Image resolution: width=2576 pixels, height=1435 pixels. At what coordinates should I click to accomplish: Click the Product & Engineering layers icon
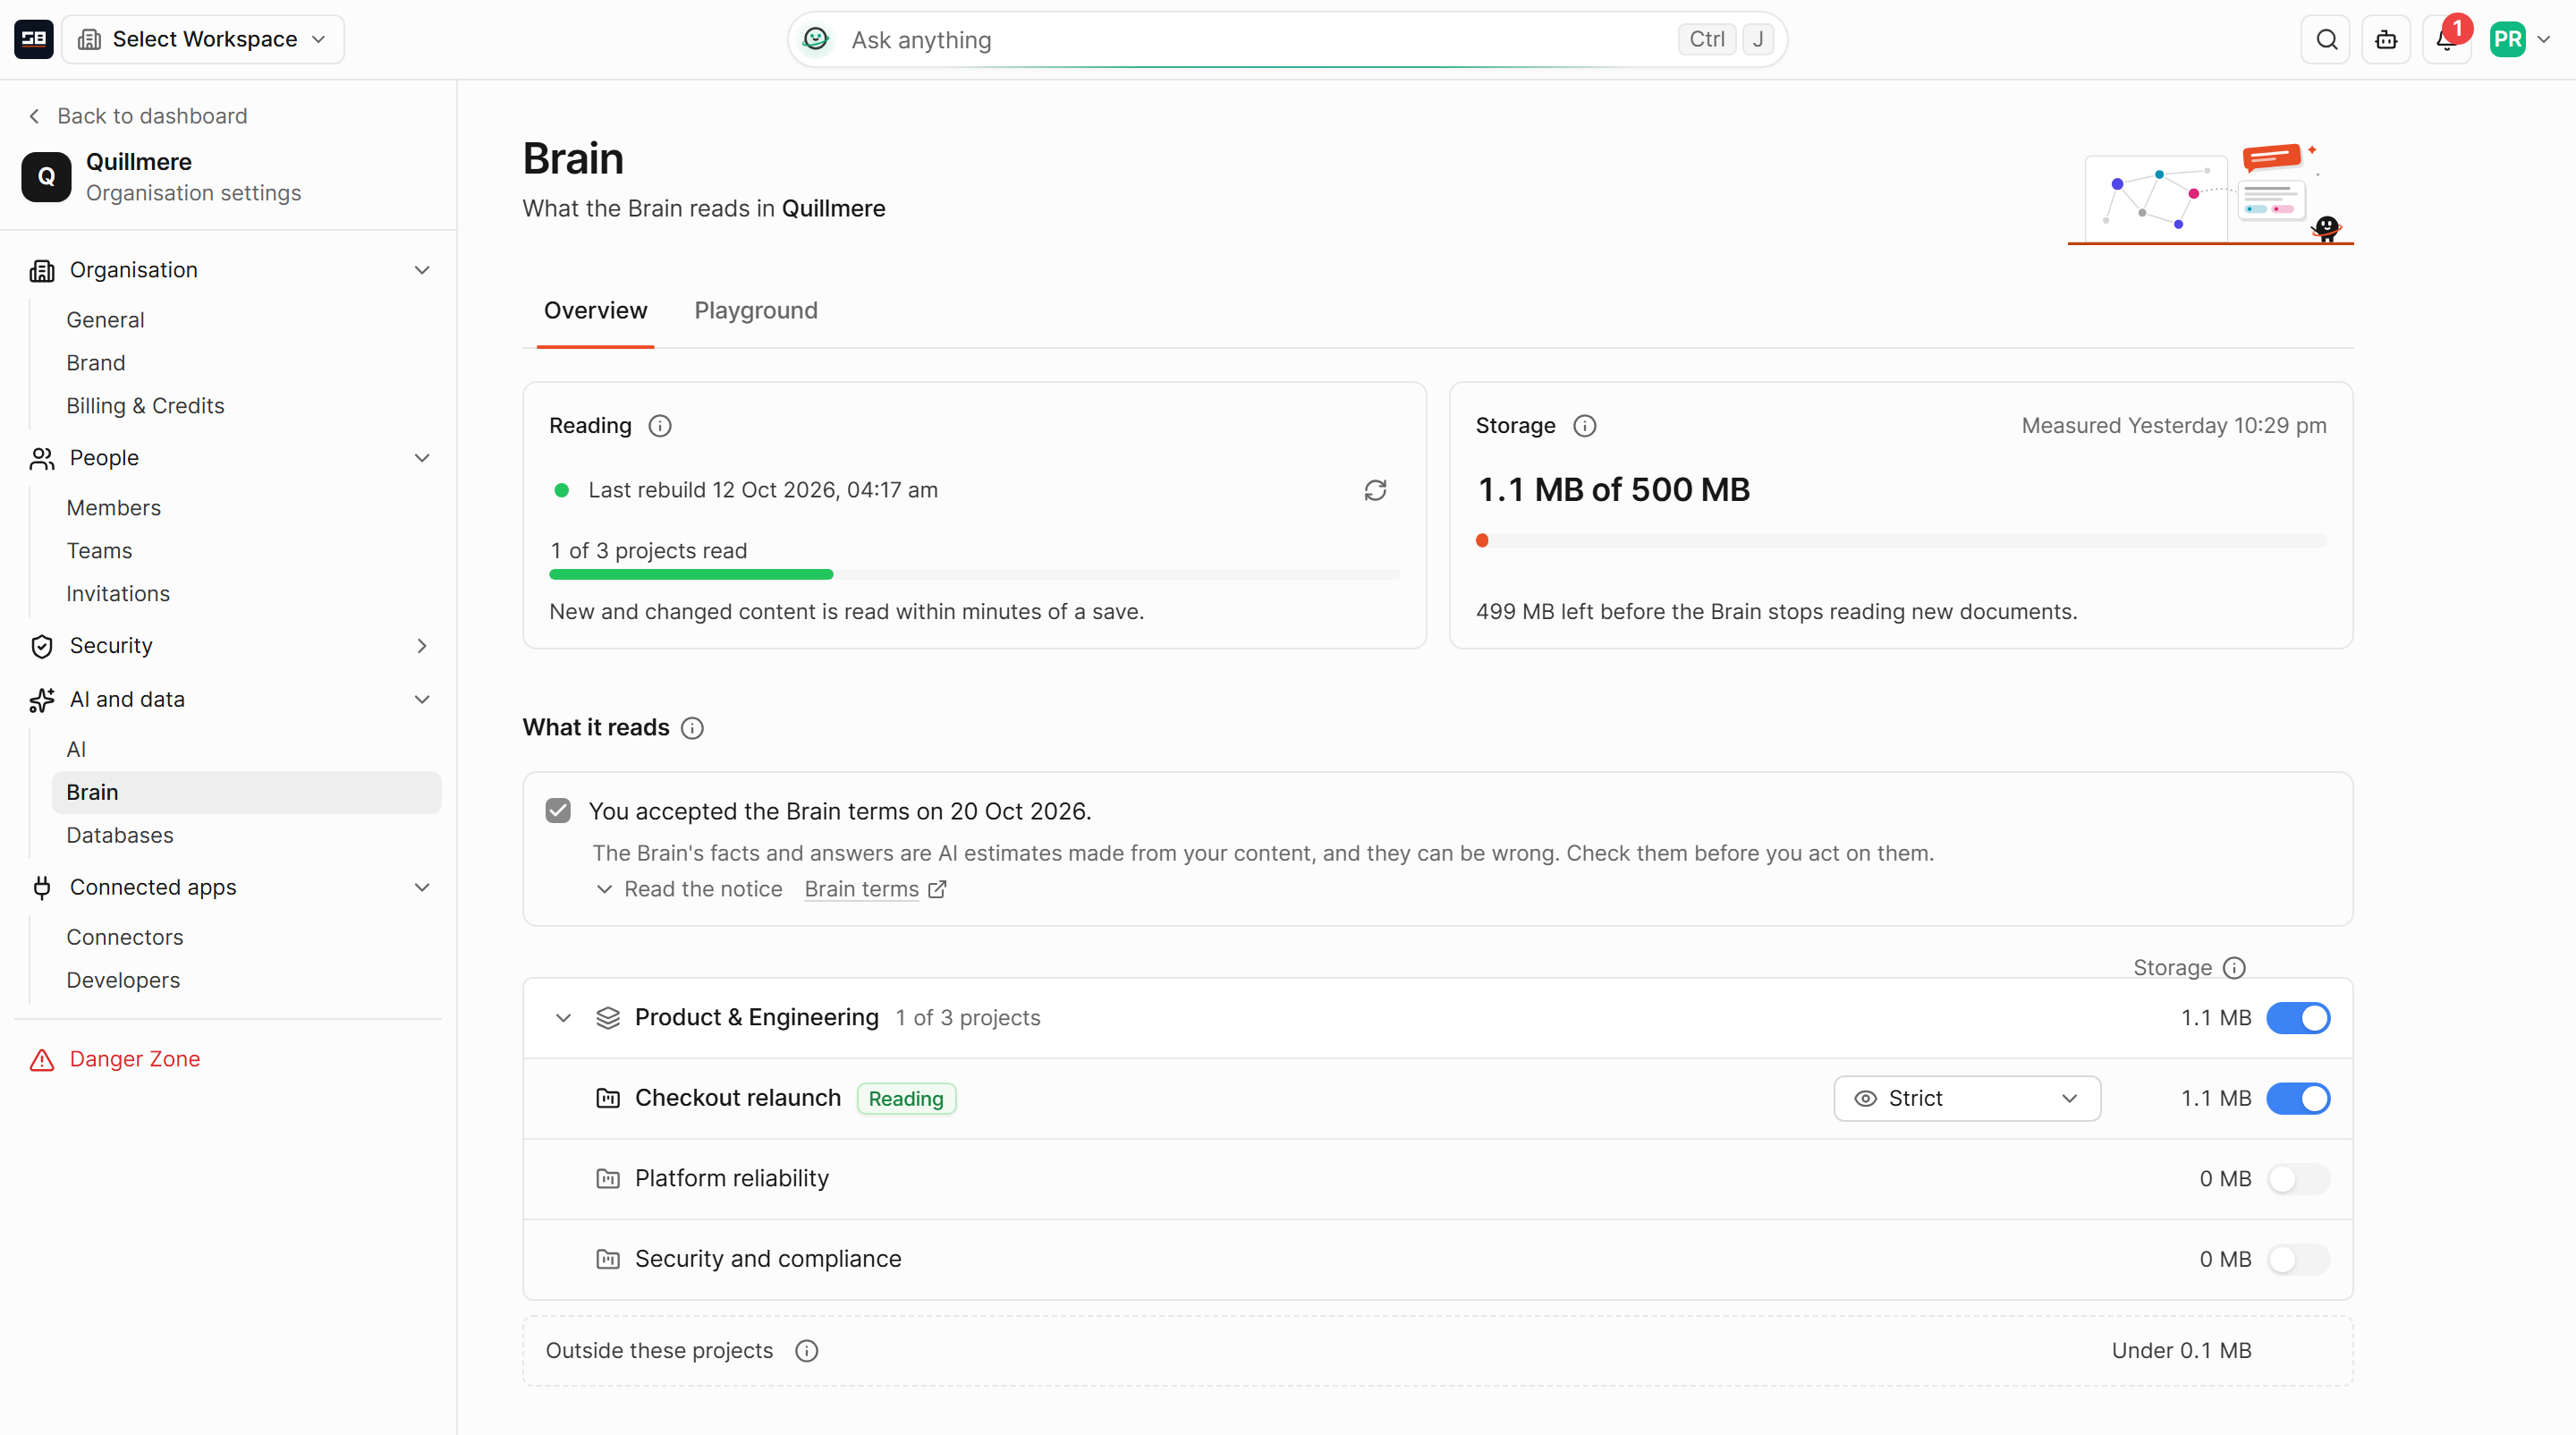pyautogui.click(x=608, y=1018)
